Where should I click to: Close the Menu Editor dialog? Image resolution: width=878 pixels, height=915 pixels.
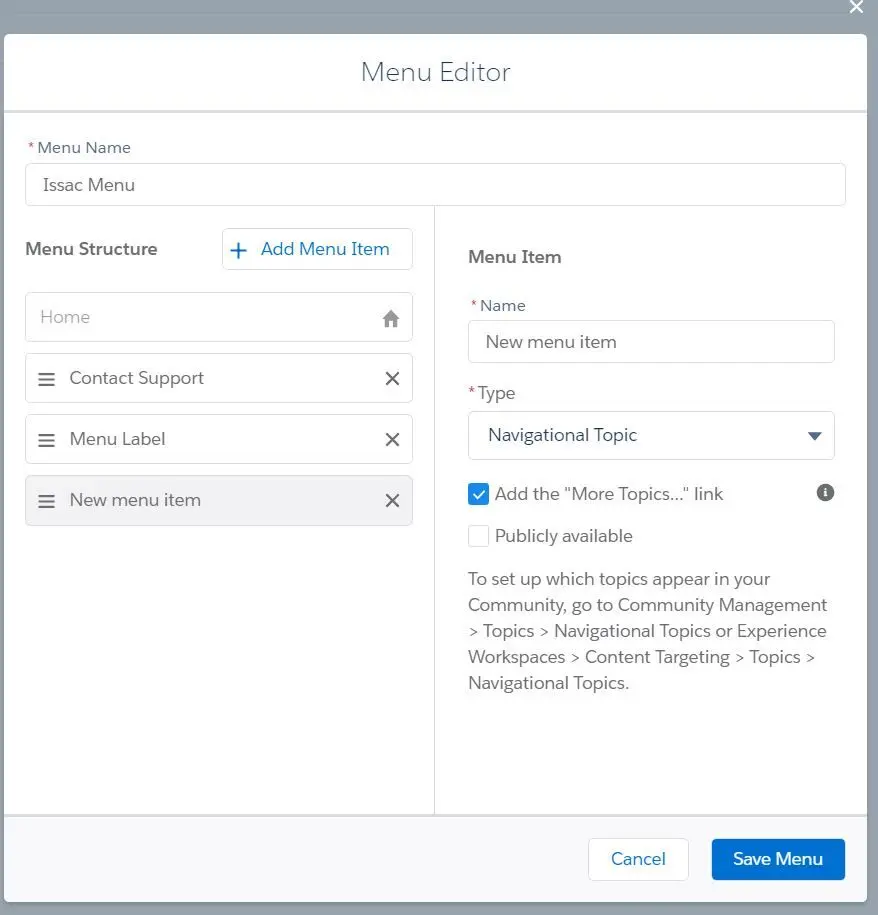[856, 7]
